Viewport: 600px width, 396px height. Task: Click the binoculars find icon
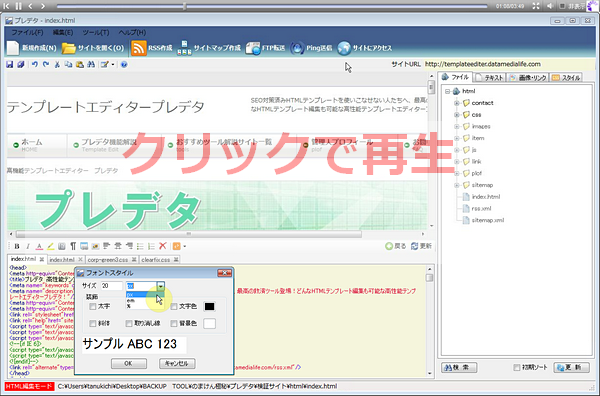[x=91, y=64]
